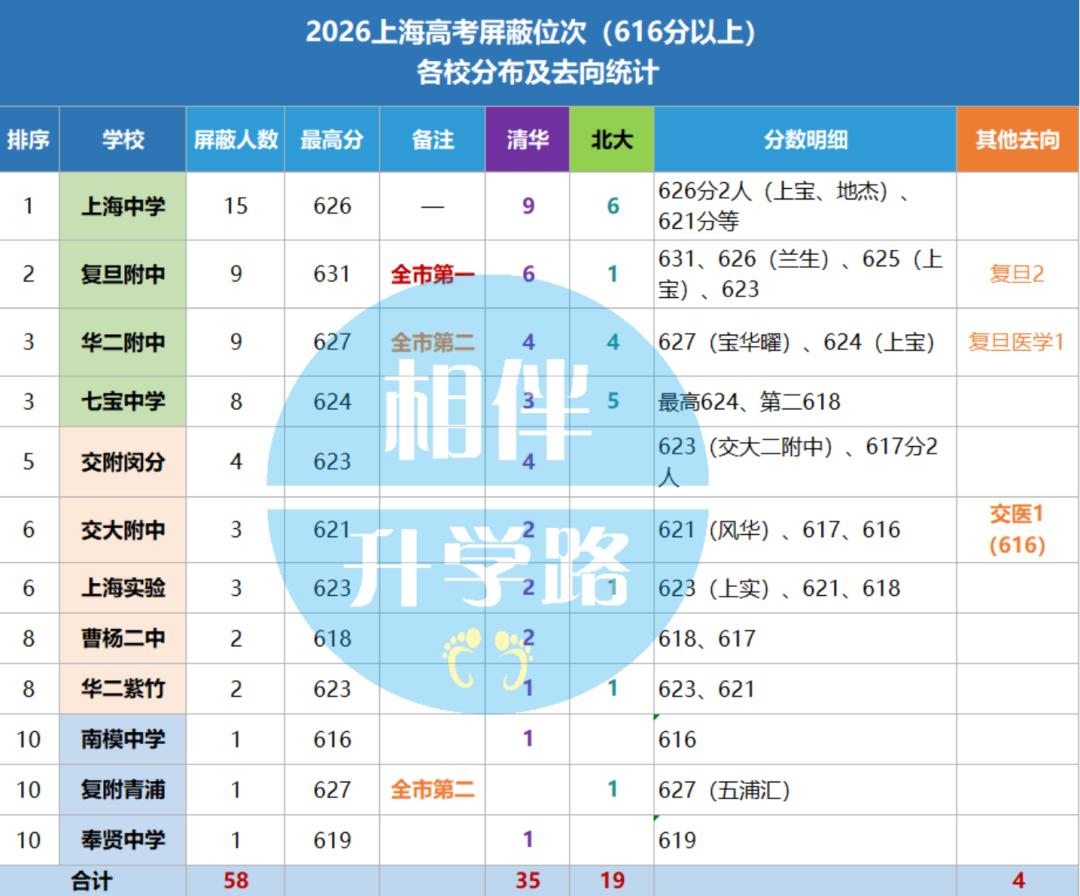Click detail 616 in 南模中学 row
The image size is (1080, 896).
pos(677,739)
